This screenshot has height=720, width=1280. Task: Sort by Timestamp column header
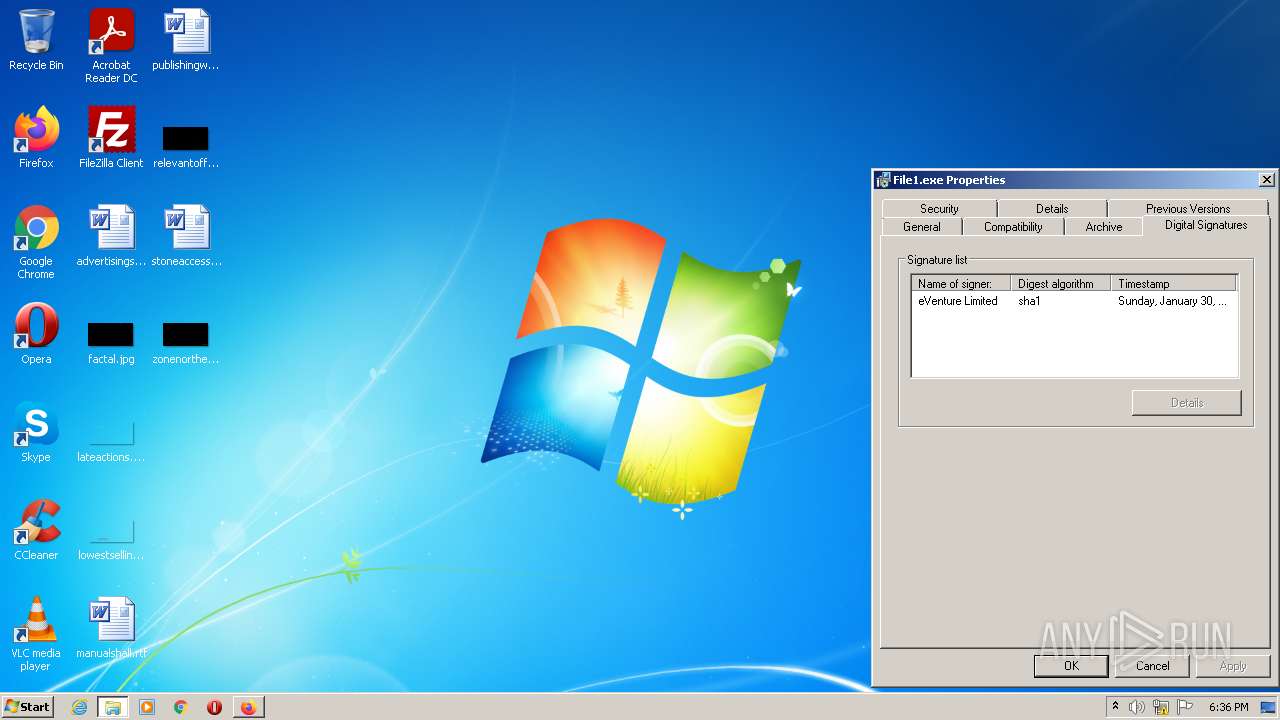(x=1174, y=284)
